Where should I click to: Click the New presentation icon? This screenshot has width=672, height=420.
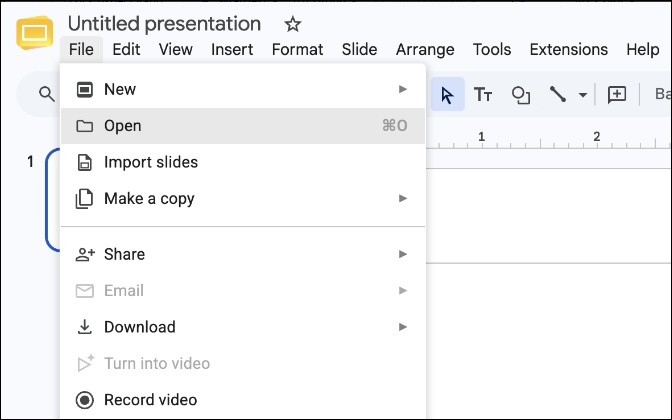click(x=84, y=90)
